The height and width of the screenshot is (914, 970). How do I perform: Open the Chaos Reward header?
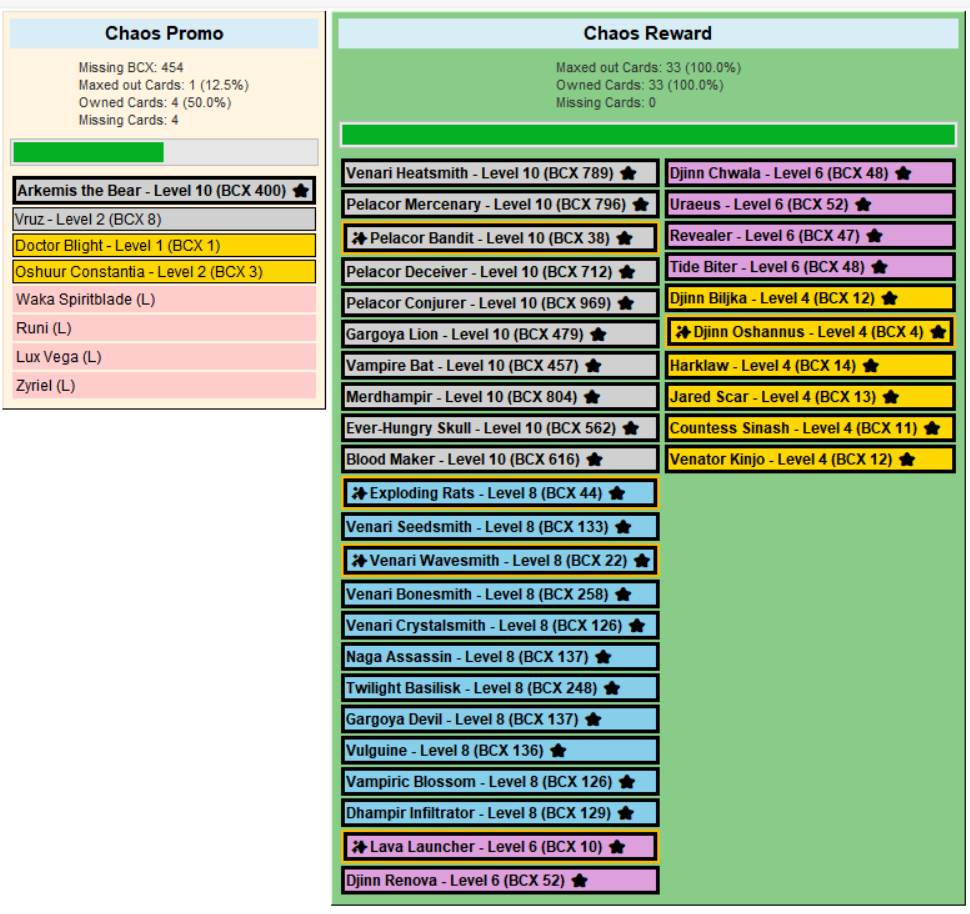[x=648, y=33]
